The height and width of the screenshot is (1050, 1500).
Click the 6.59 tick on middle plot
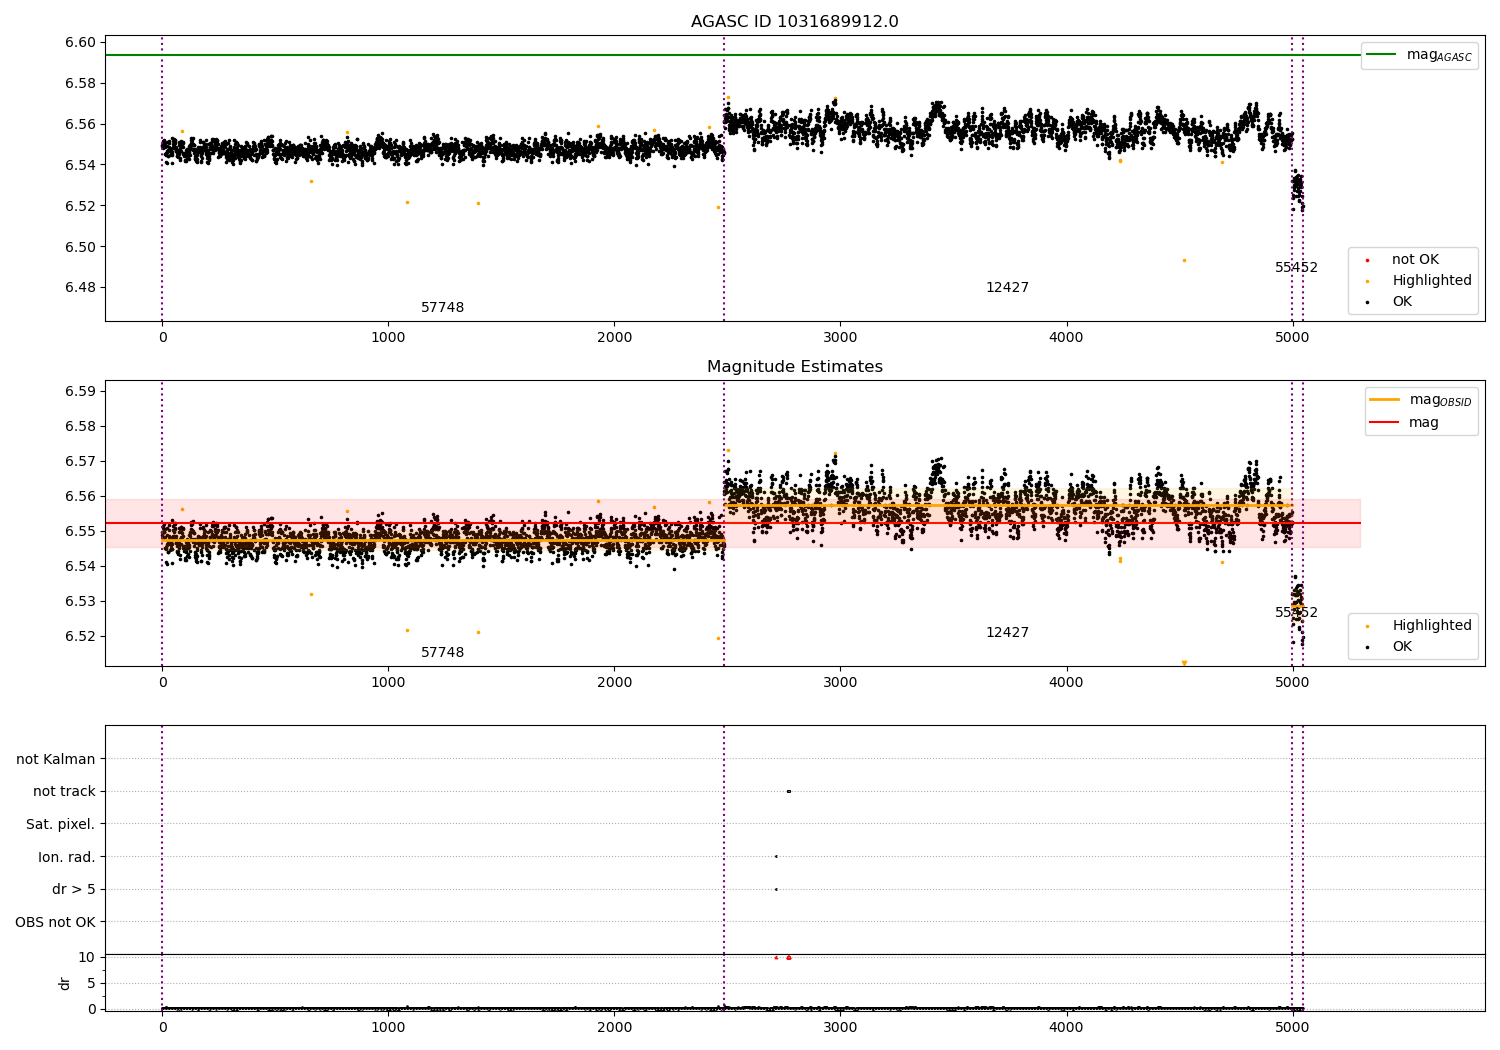tap(80, 391)
